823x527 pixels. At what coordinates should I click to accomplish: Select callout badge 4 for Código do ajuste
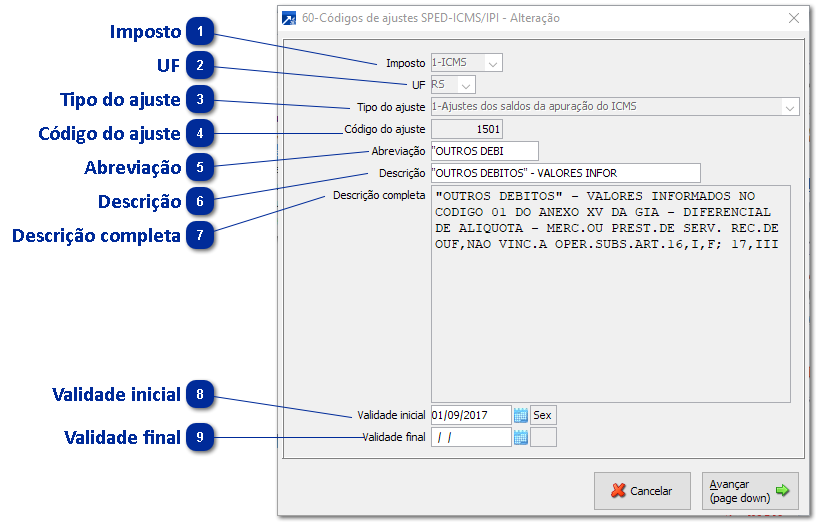click(200, 133)
